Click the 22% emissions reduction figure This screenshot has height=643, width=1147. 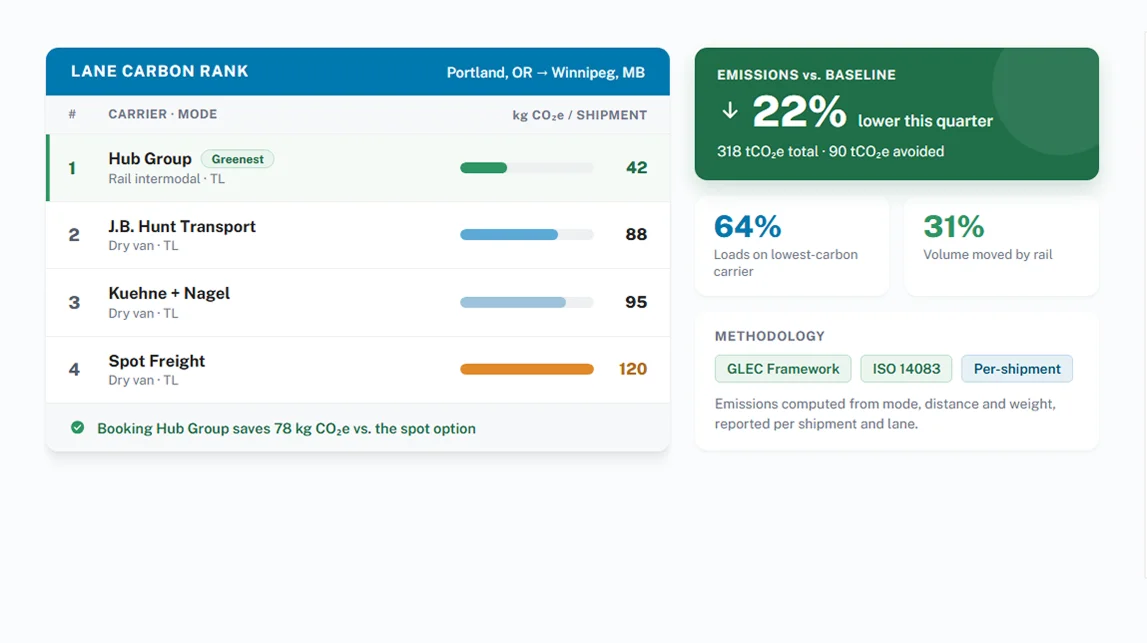click(x=799, y=112)
